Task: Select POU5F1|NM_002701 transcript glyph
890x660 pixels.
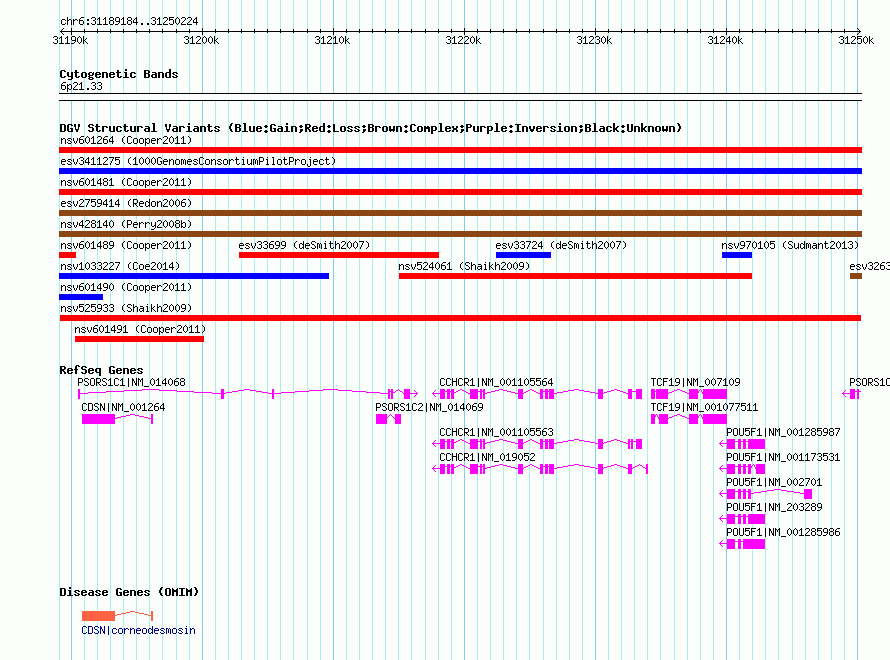Action: click(766, 494)
